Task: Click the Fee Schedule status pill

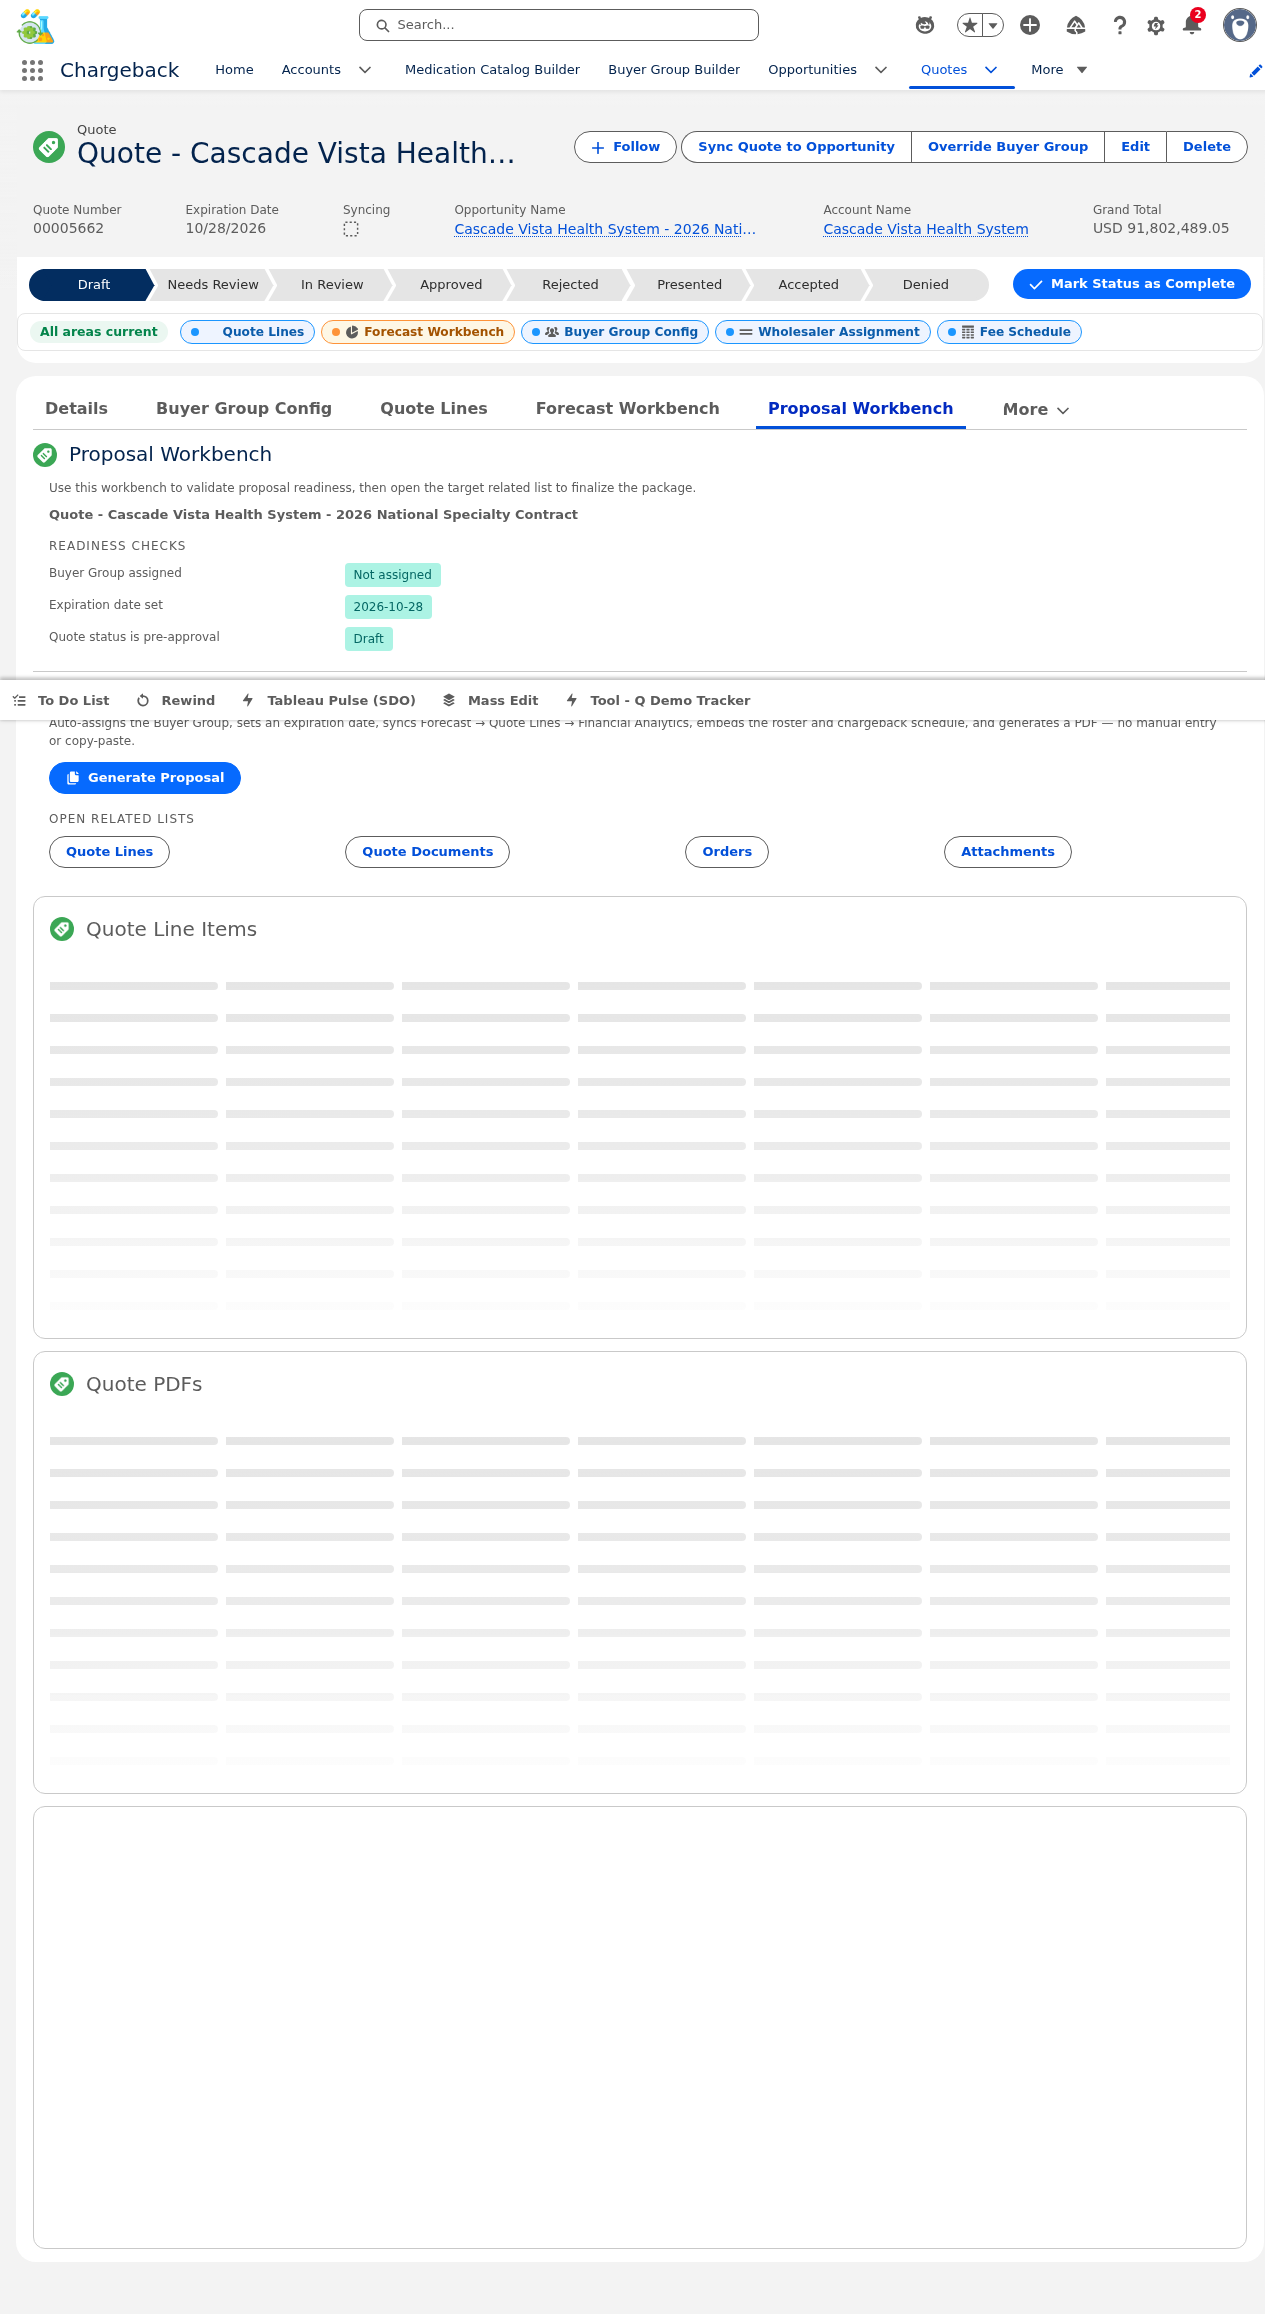Action: tap(1009, 332)
